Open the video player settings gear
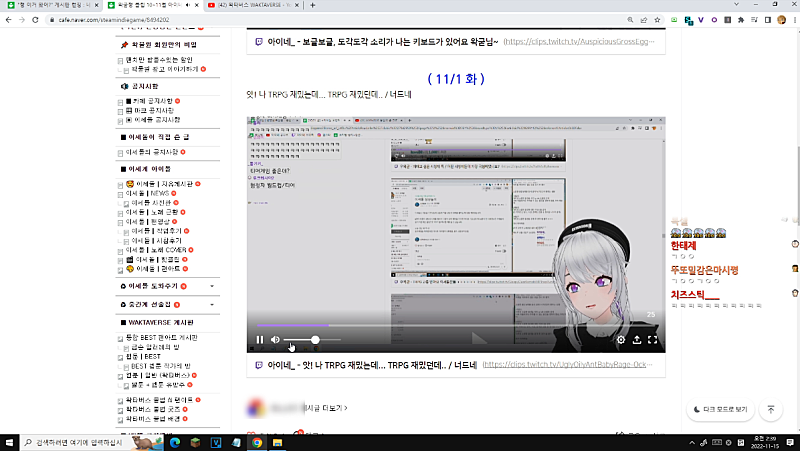This screenshot has width=800, height=451. tap(620, 339)
